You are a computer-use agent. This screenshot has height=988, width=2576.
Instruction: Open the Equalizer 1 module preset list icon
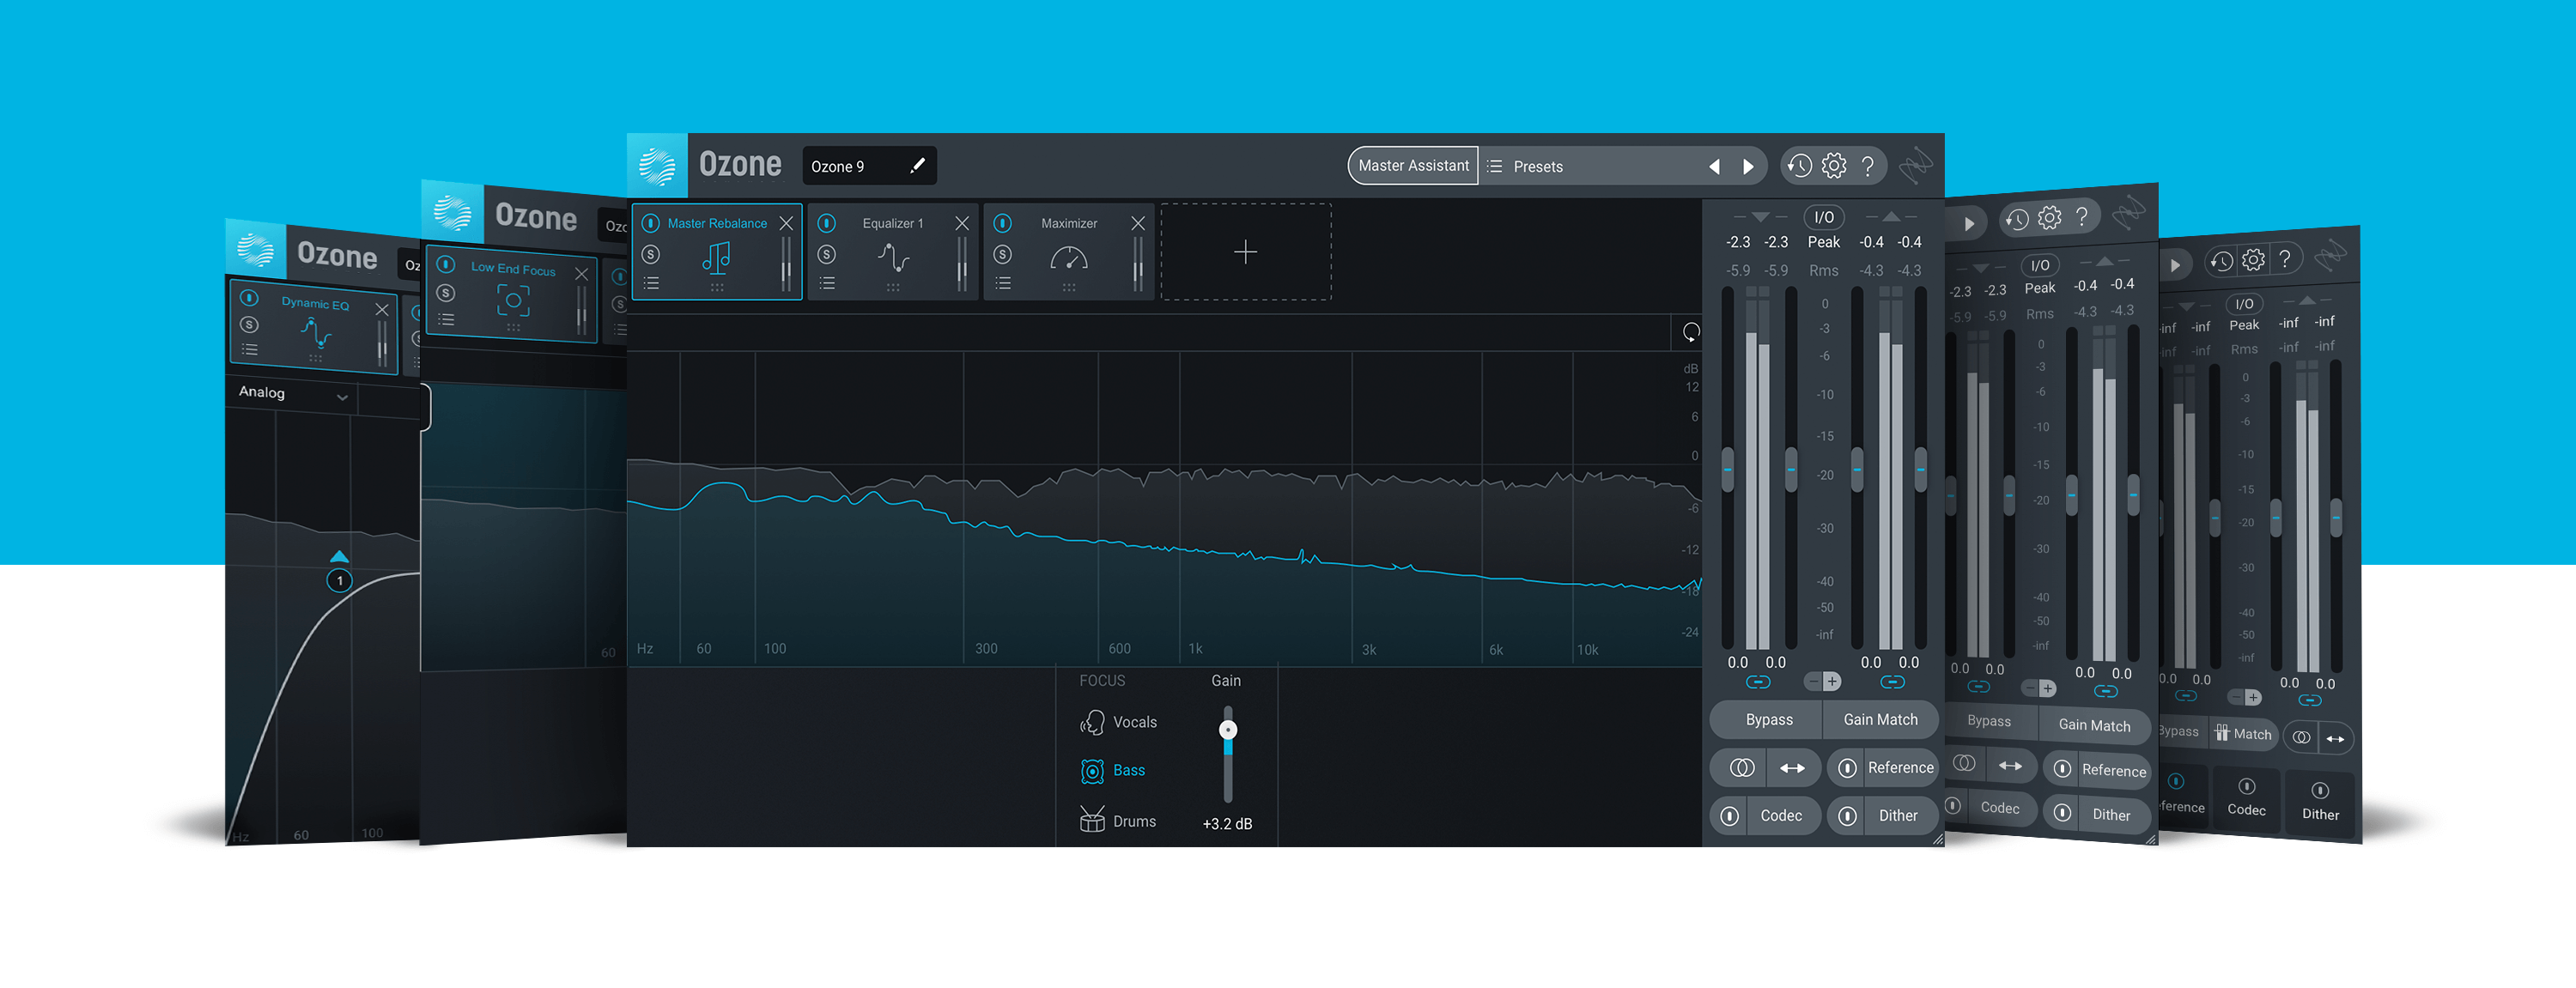click(x=827, y=284)
